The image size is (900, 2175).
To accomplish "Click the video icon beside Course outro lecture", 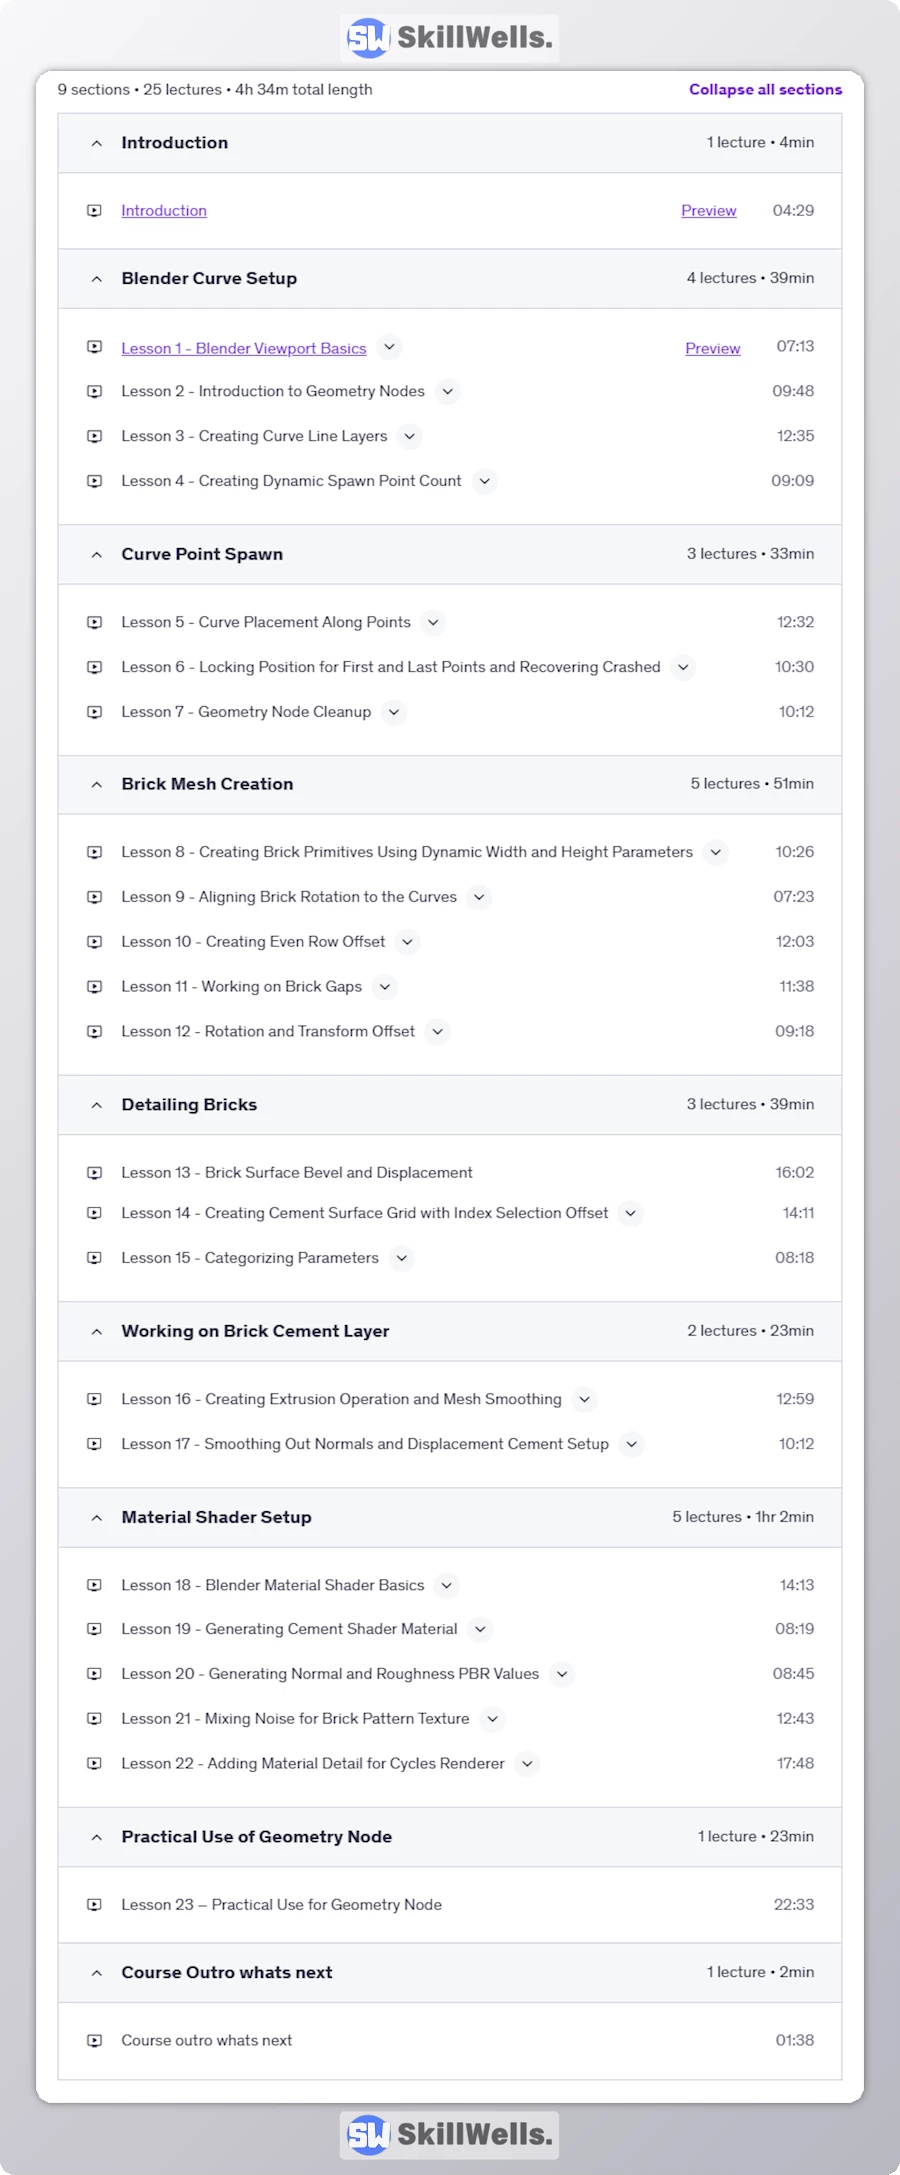I will pyautogui.click(x=94, y=2041).
